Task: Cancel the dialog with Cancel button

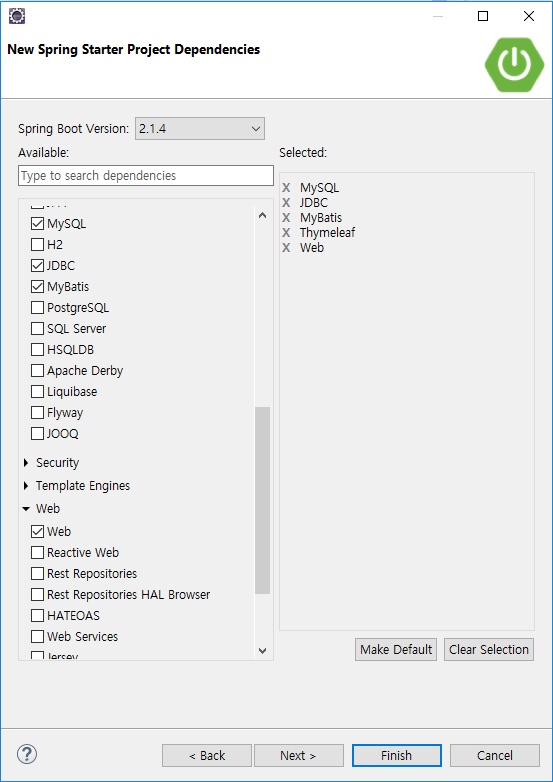Action: [495, 756]
